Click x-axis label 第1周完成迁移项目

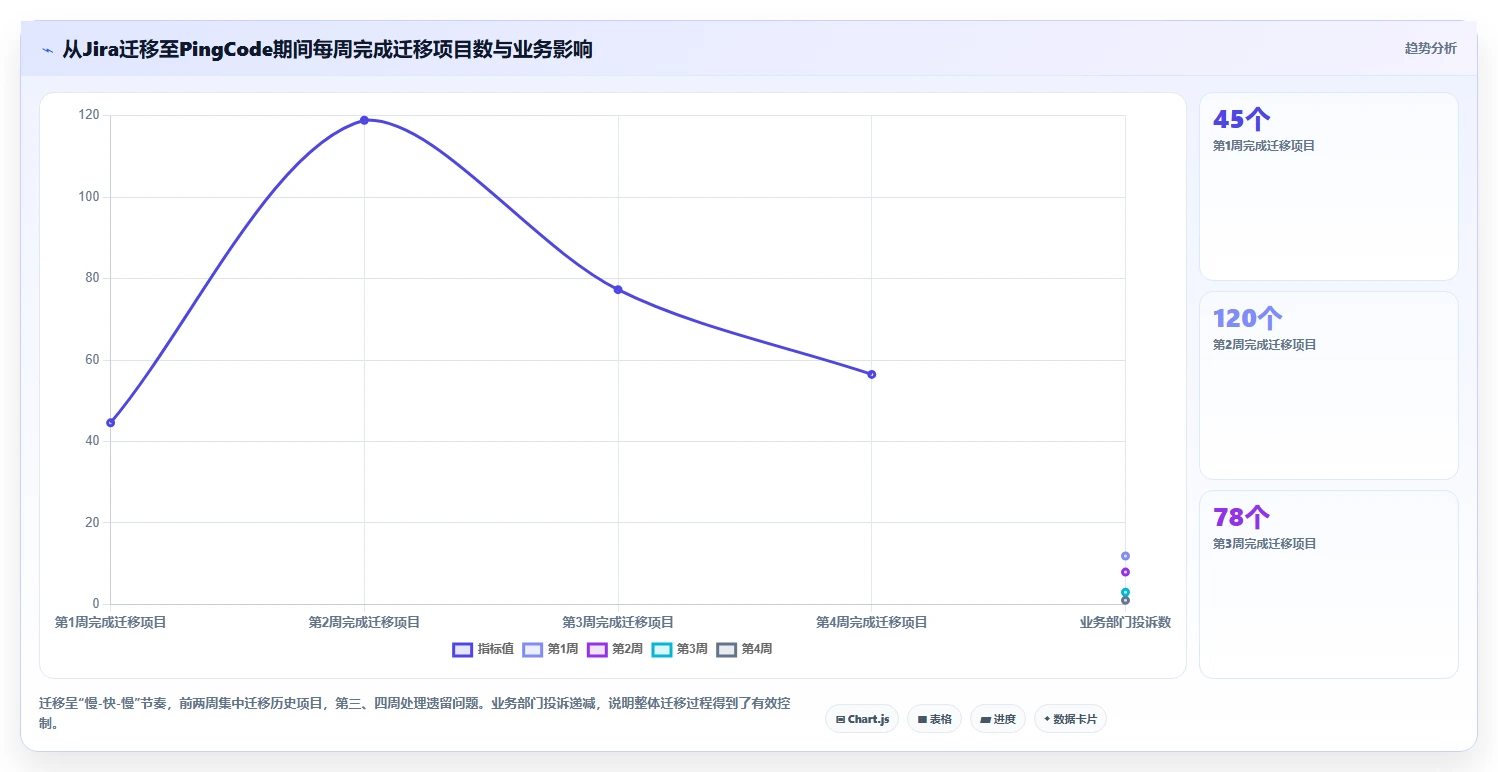coord(110,622)
